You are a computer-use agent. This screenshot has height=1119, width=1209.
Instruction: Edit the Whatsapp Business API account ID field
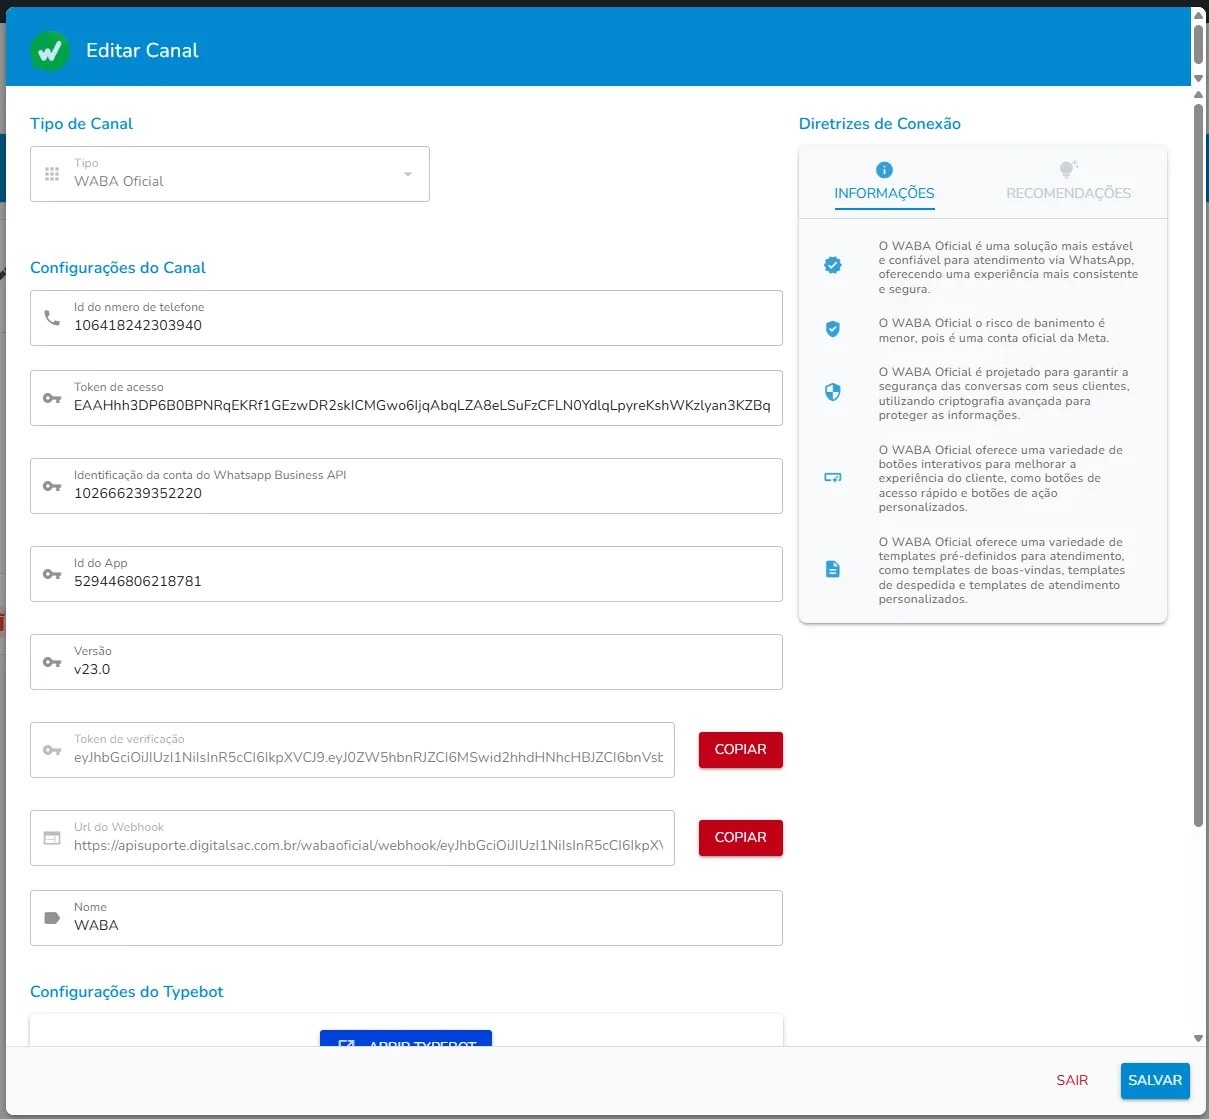coord(406,486)
